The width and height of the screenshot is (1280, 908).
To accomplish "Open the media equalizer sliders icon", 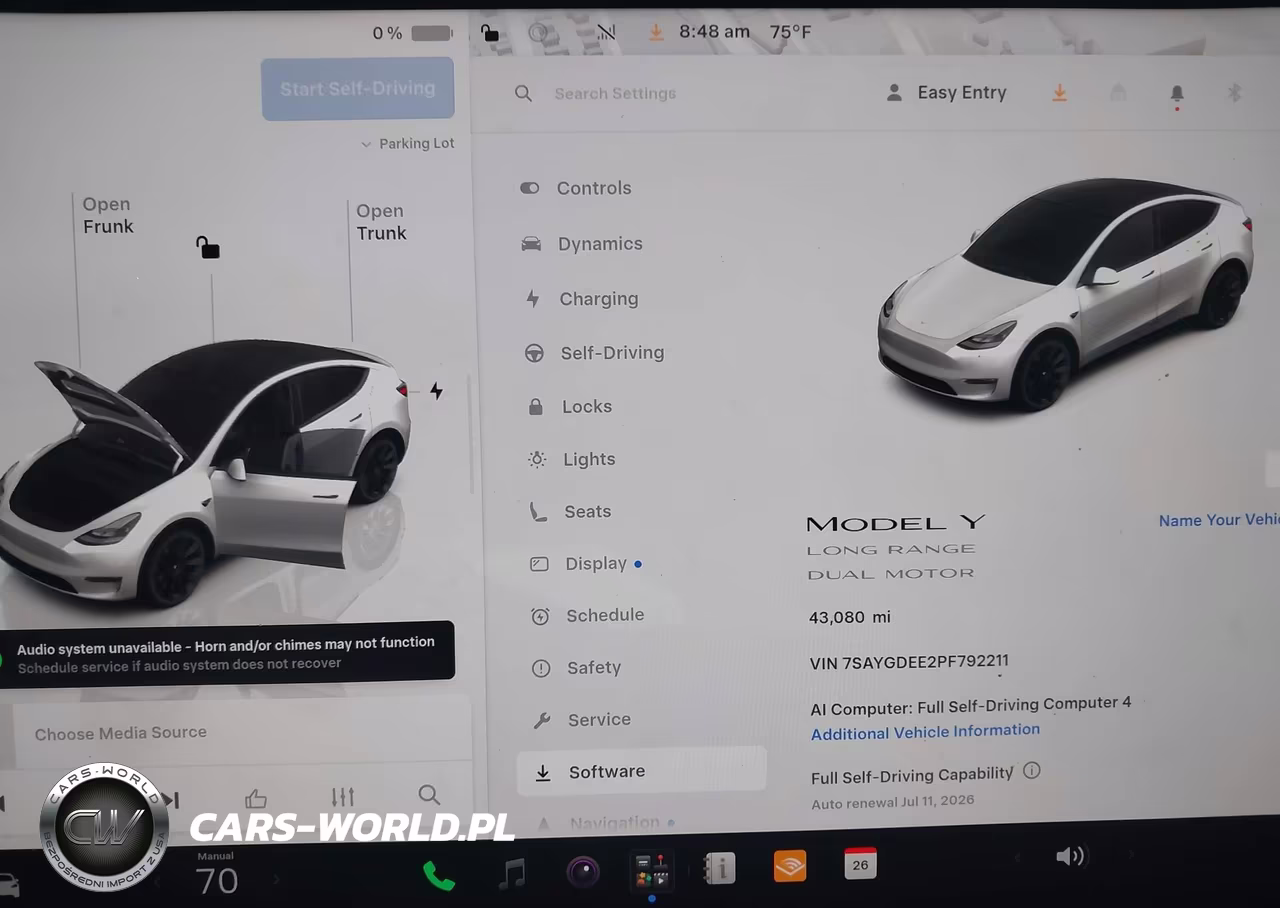I will [x=343, y=797].
